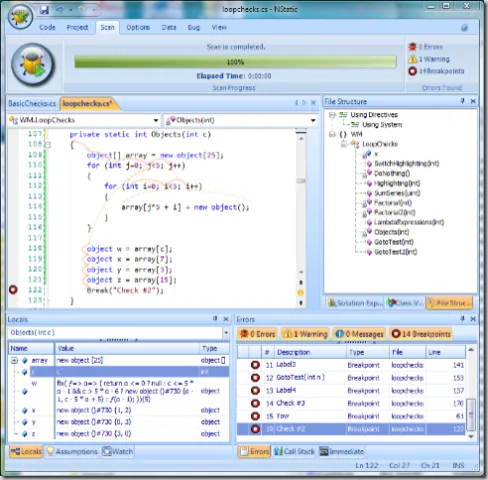488x480 pixels.
Task: Select the GotoTest(int) node in File Structure
Action: coord(394,242)
